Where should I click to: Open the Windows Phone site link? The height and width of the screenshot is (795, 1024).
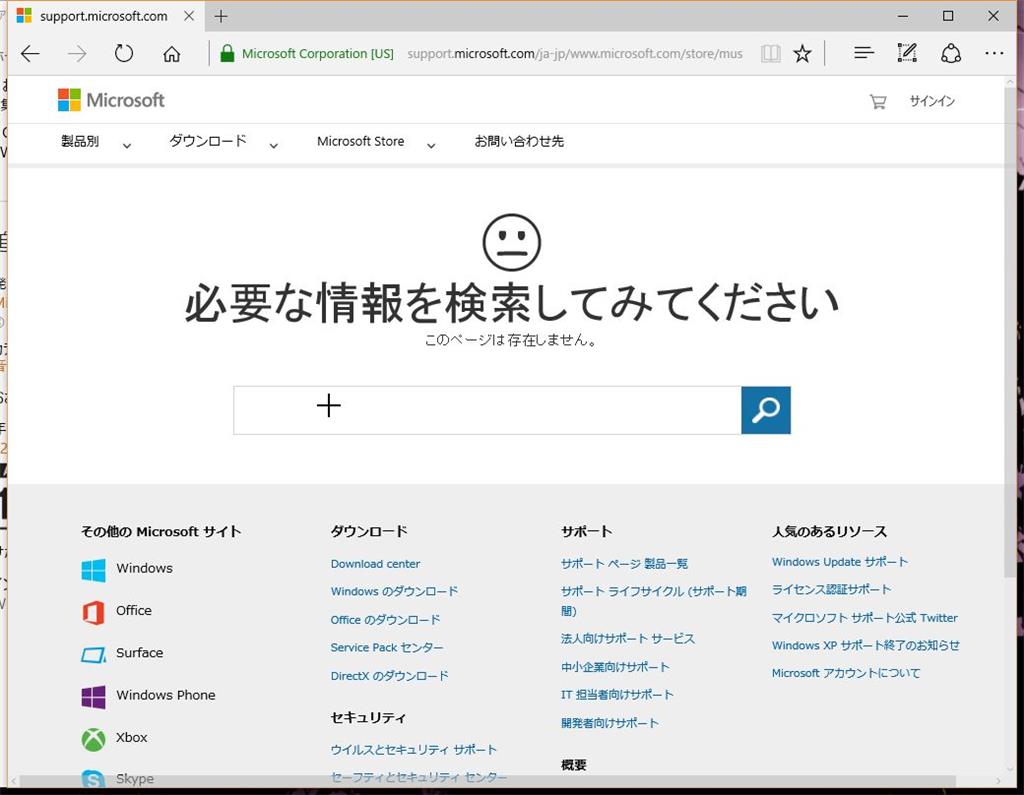pos(166,695)
